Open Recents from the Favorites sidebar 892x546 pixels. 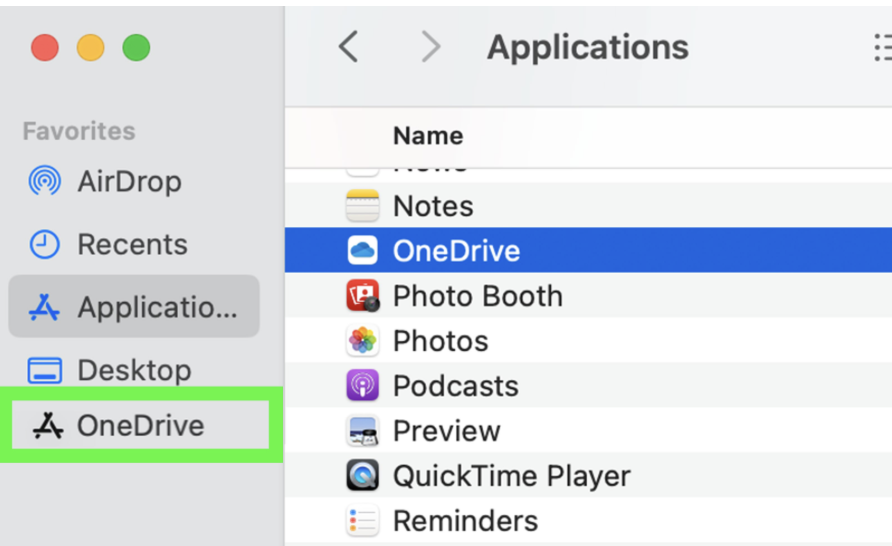[134, 245]
